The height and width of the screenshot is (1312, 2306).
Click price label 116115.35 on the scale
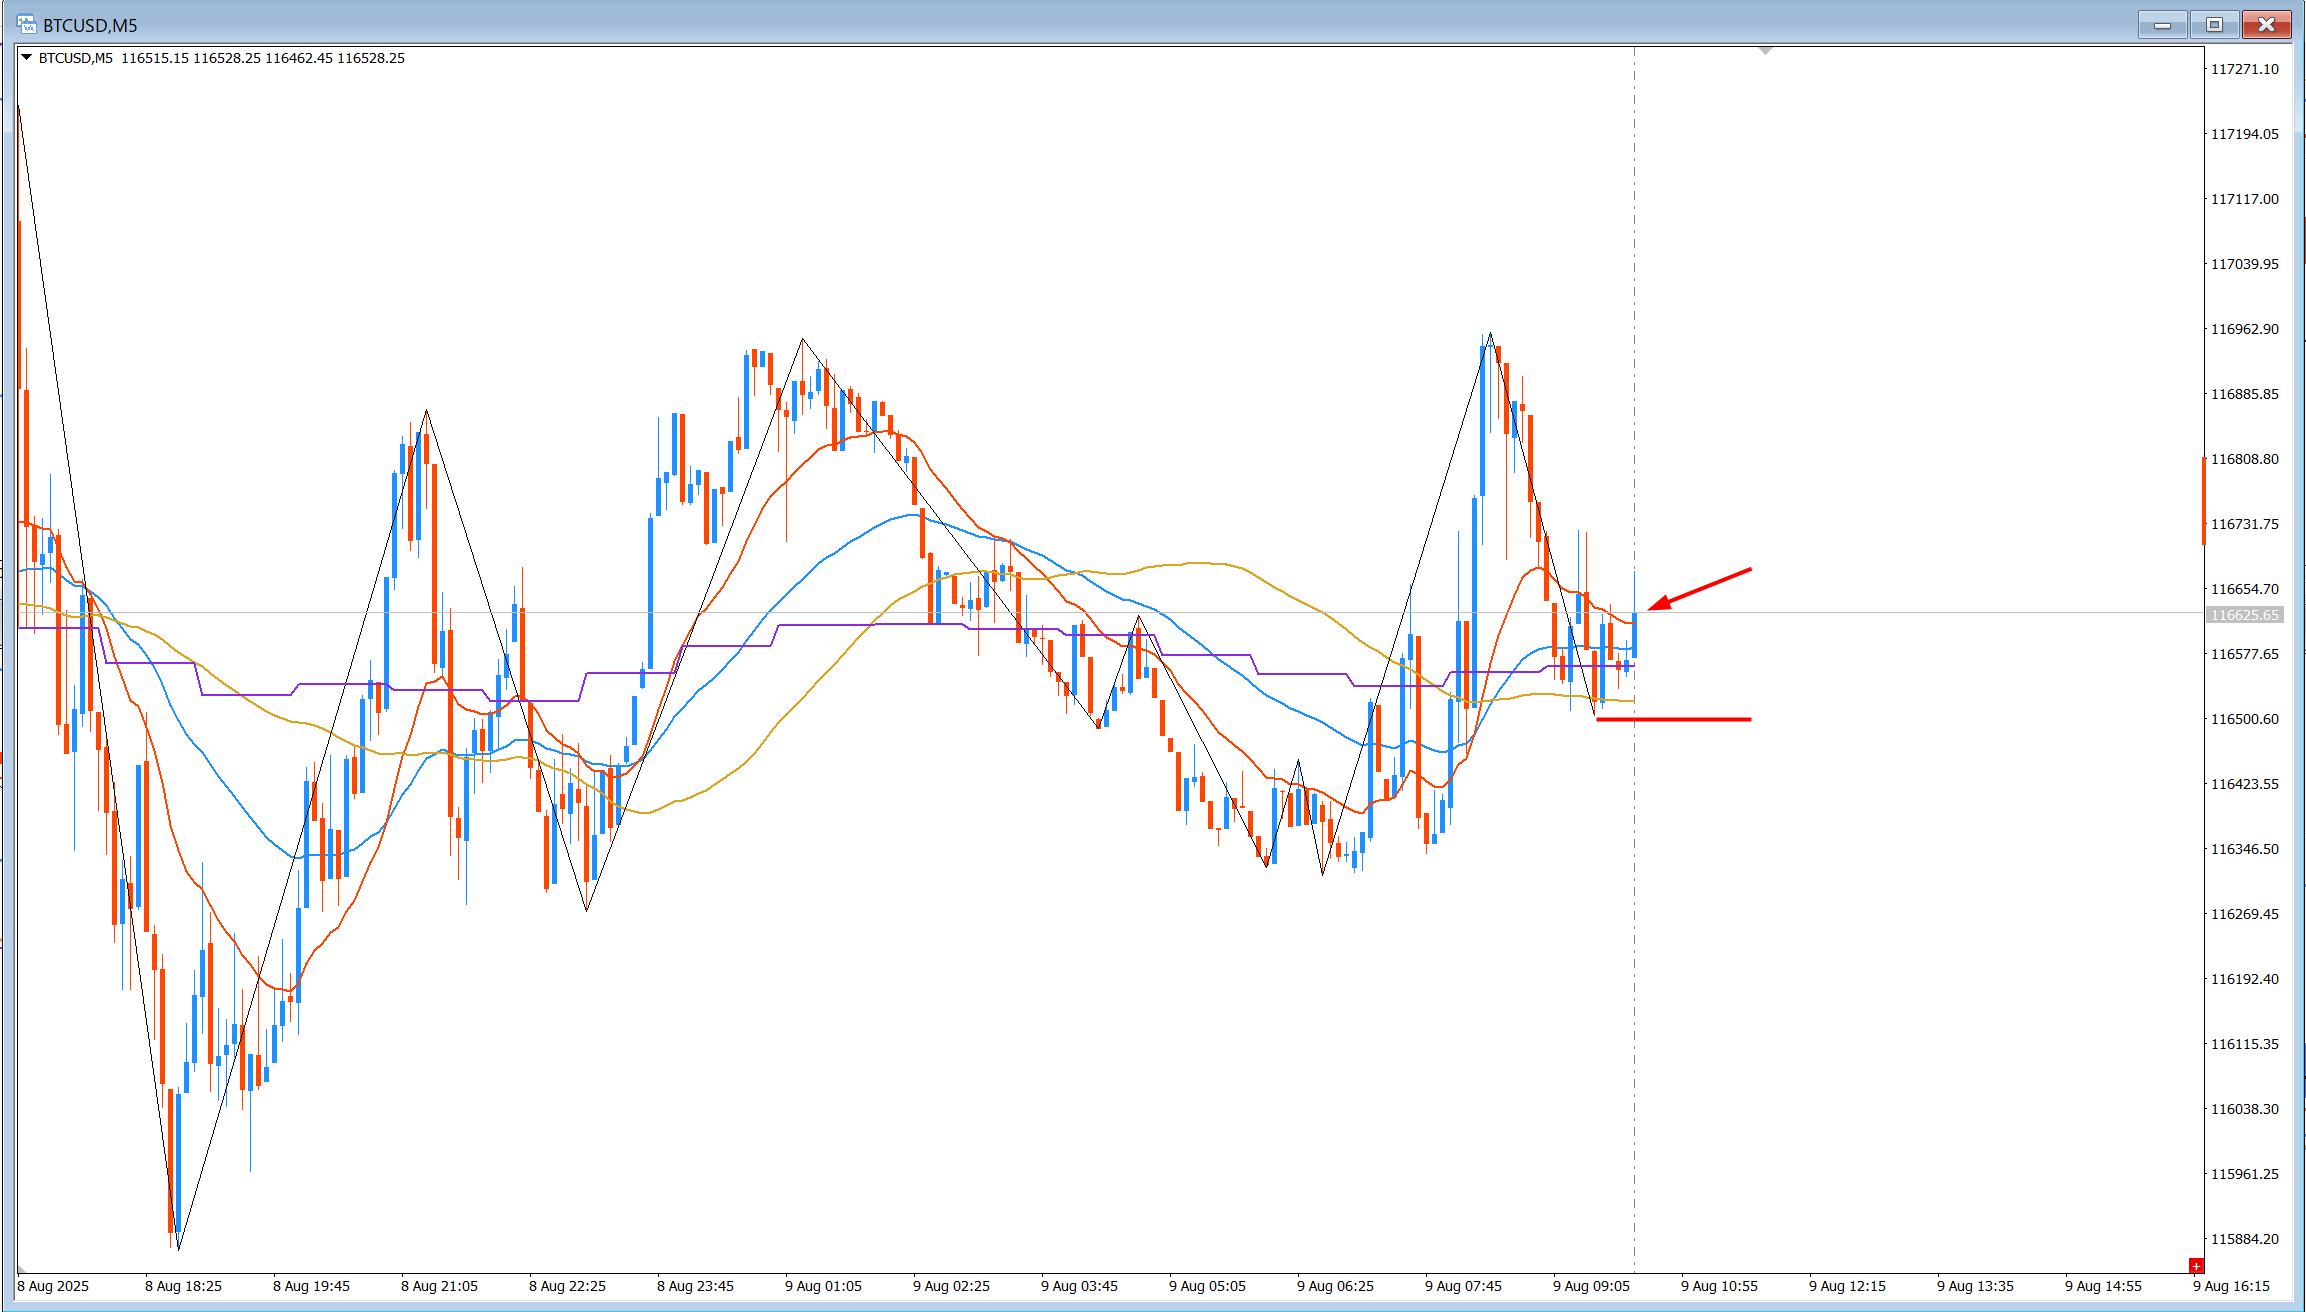2245,1044
